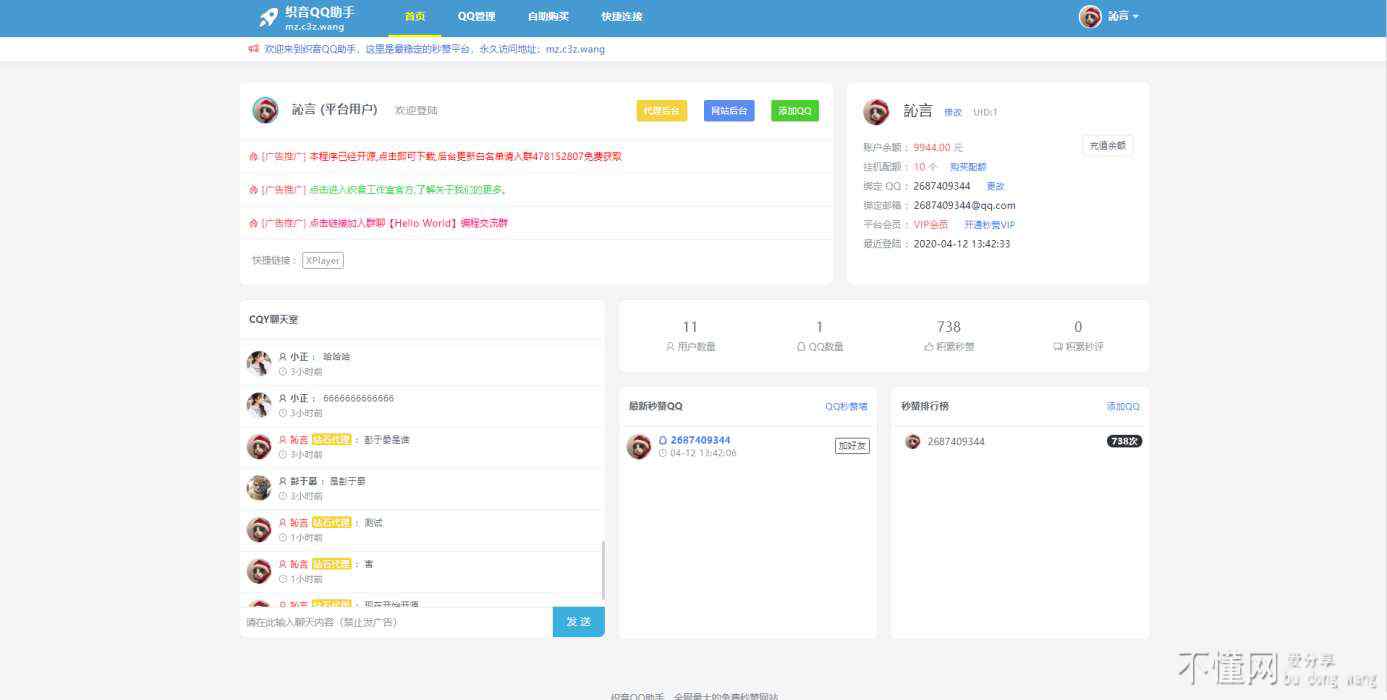Click the user avatar in top navigation bar

[x=1090, y=17]
